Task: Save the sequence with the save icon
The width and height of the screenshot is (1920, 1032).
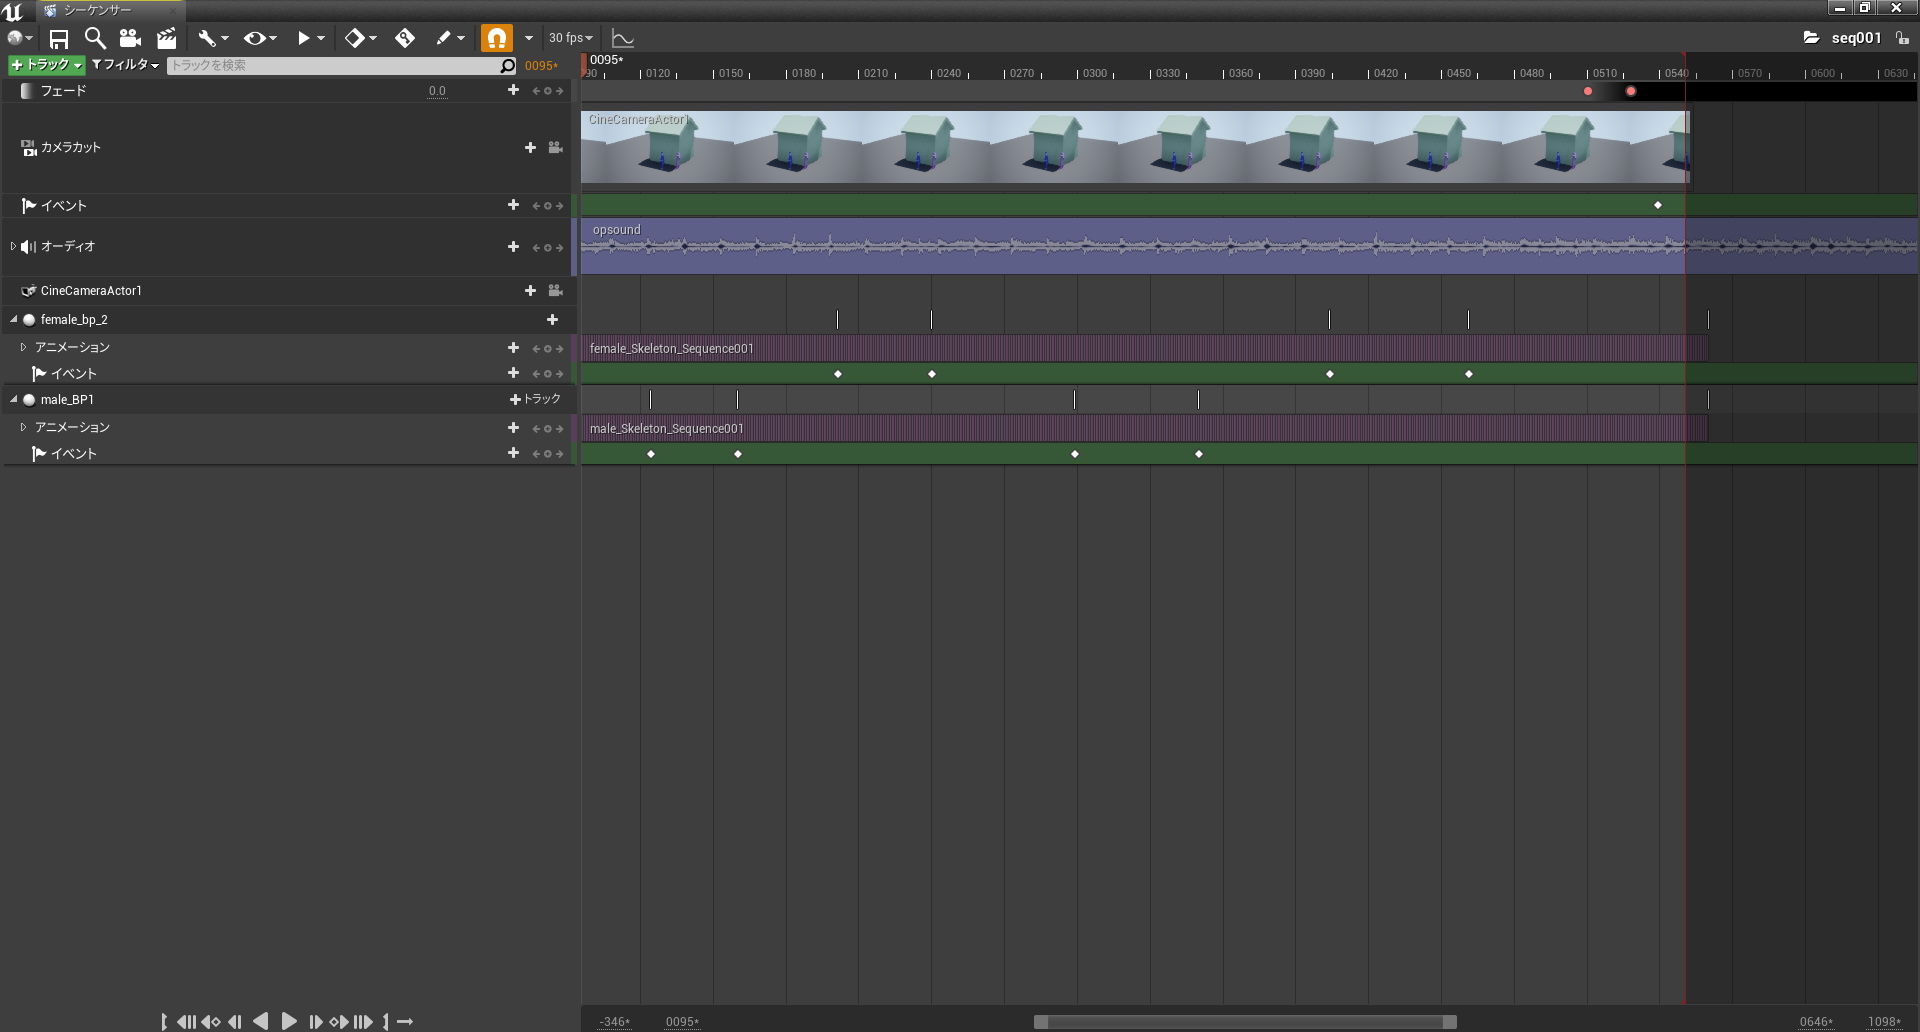Action: coord(59,38)
